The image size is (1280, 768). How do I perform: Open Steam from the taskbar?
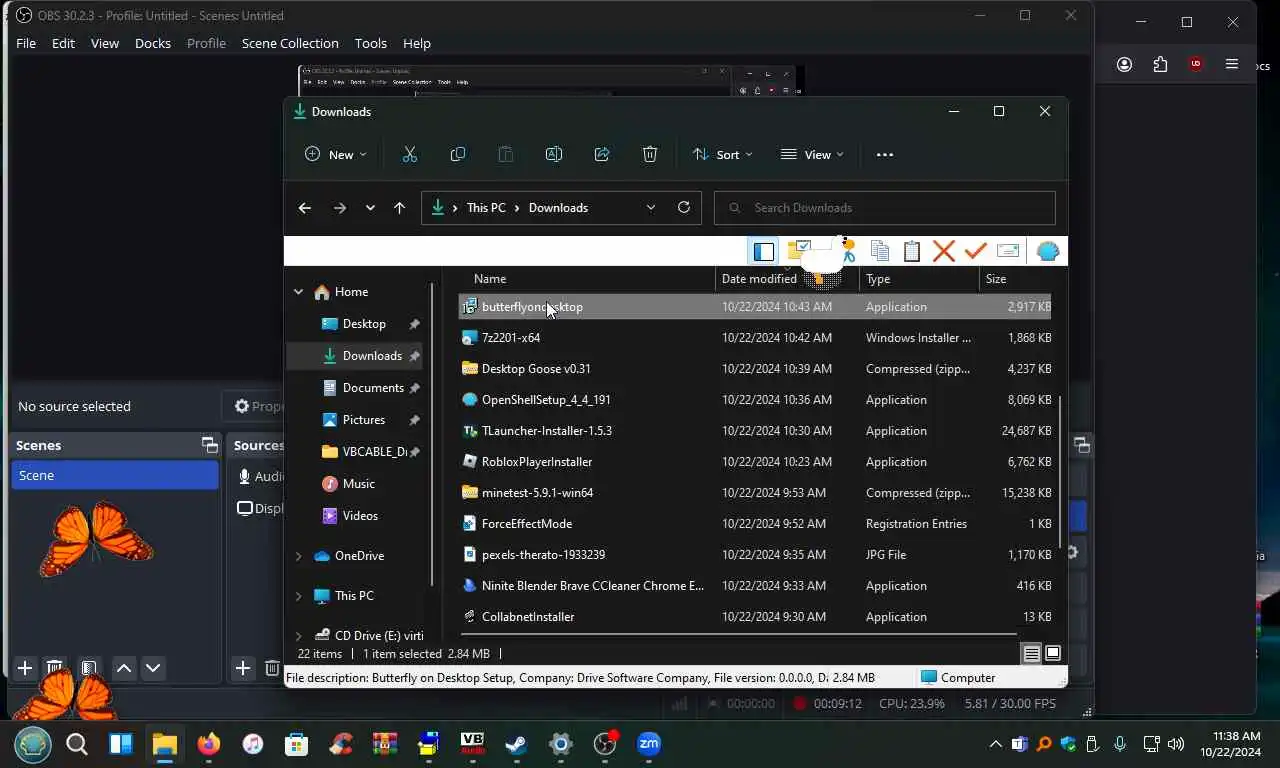pyautogui.click(x=516, y=744)
